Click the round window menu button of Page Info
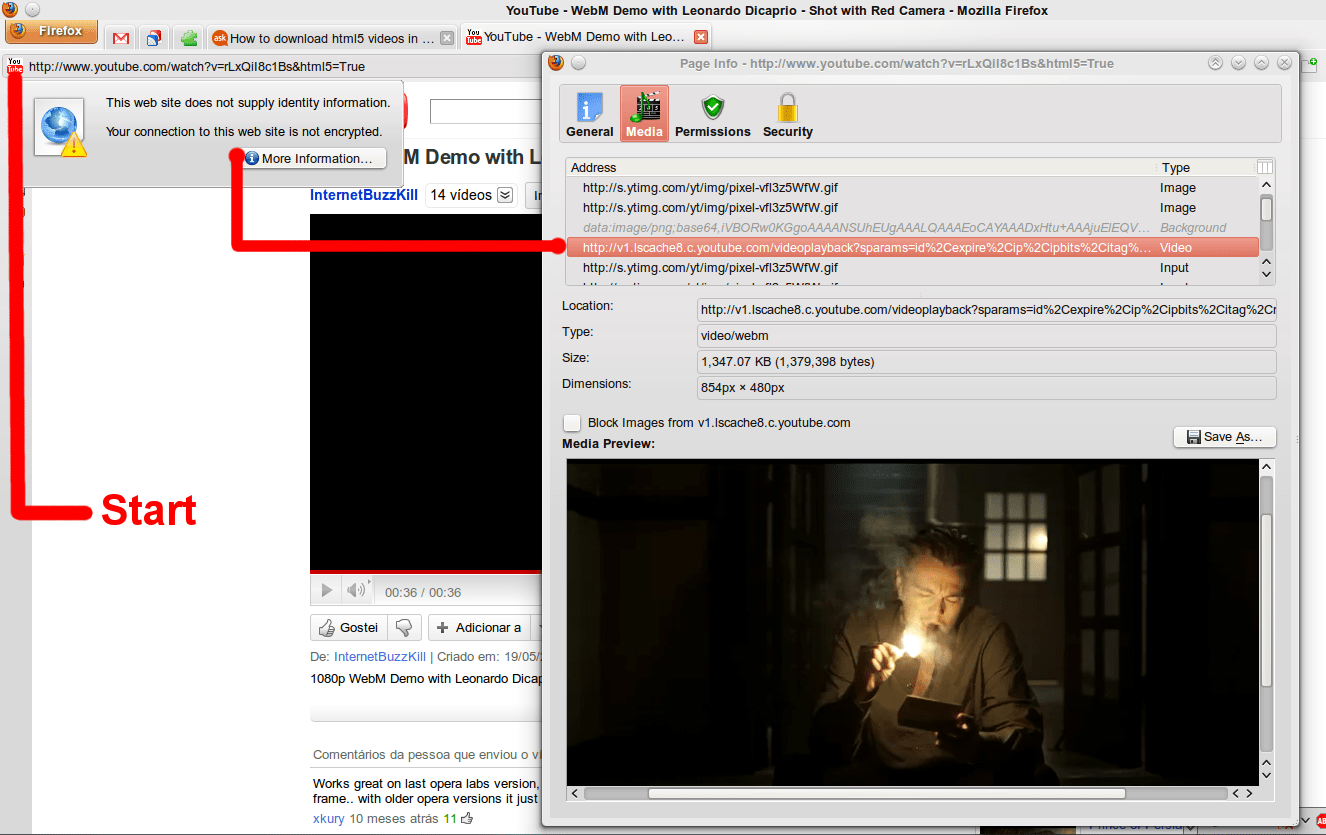This screenshot has width=1326, height=835. point(579,63)
